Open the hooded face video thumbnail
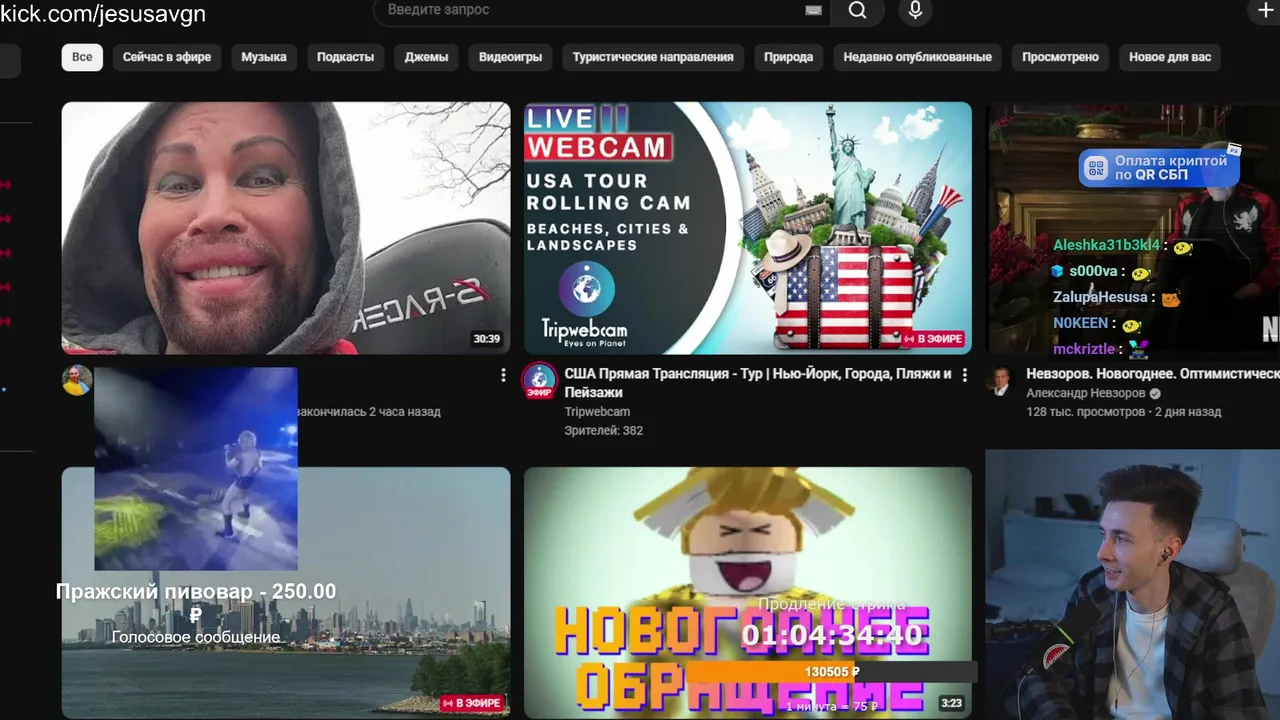Image resolution: width=1280 pixels, height=720 pixels. pos(286,228)
